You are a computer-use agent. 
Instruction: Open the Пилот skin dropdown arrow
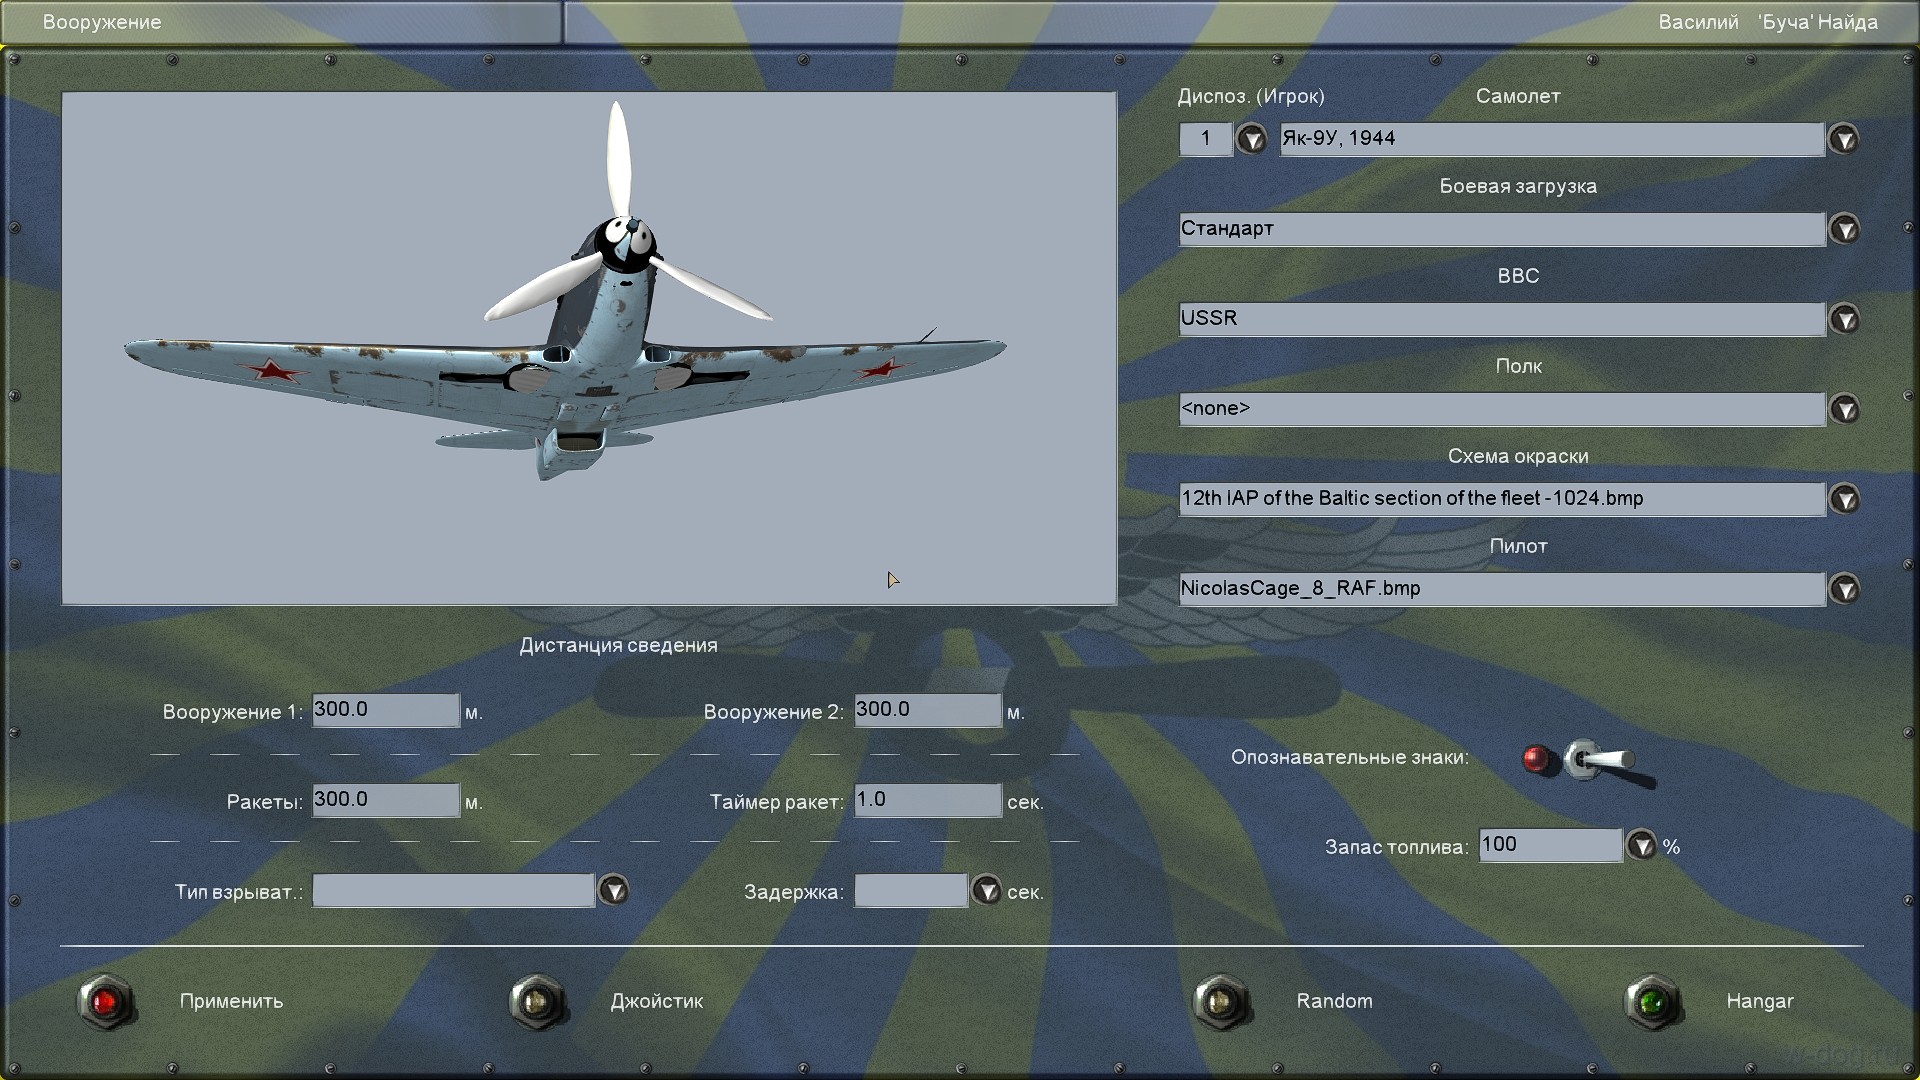(1843, 589)
